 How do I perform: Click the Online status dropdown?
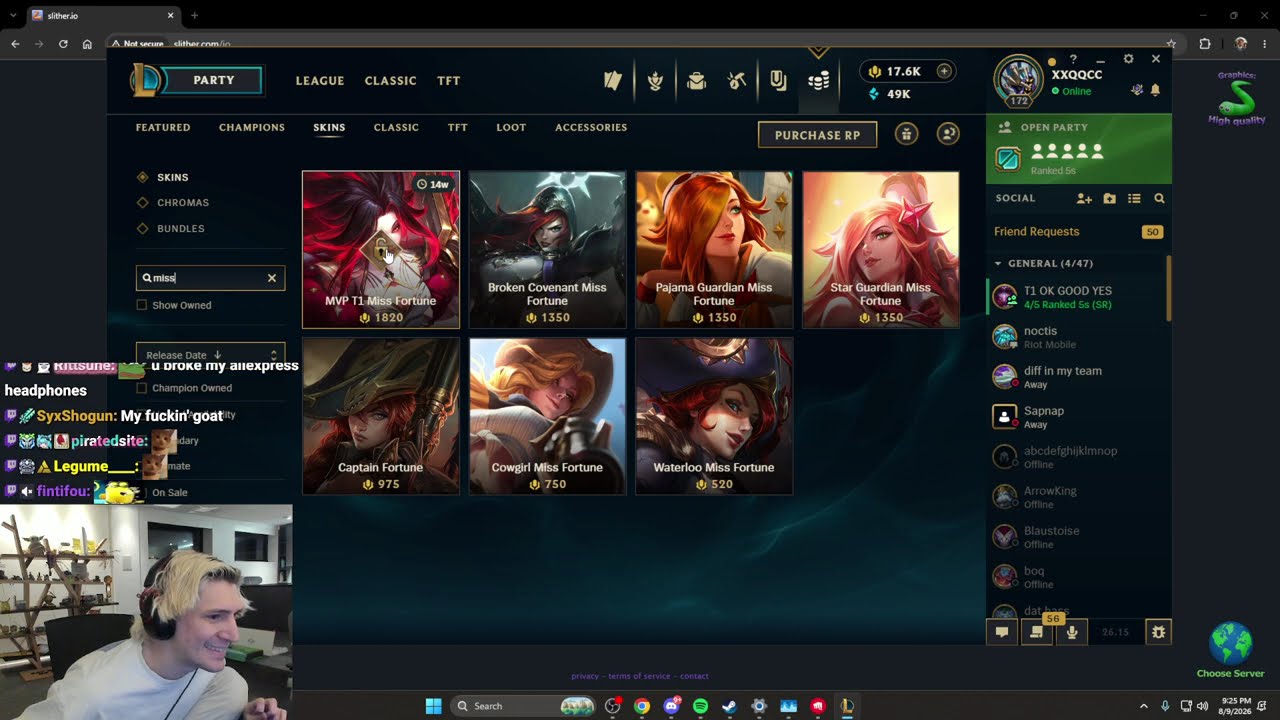pyautogui.click(x=1071, y=91)
